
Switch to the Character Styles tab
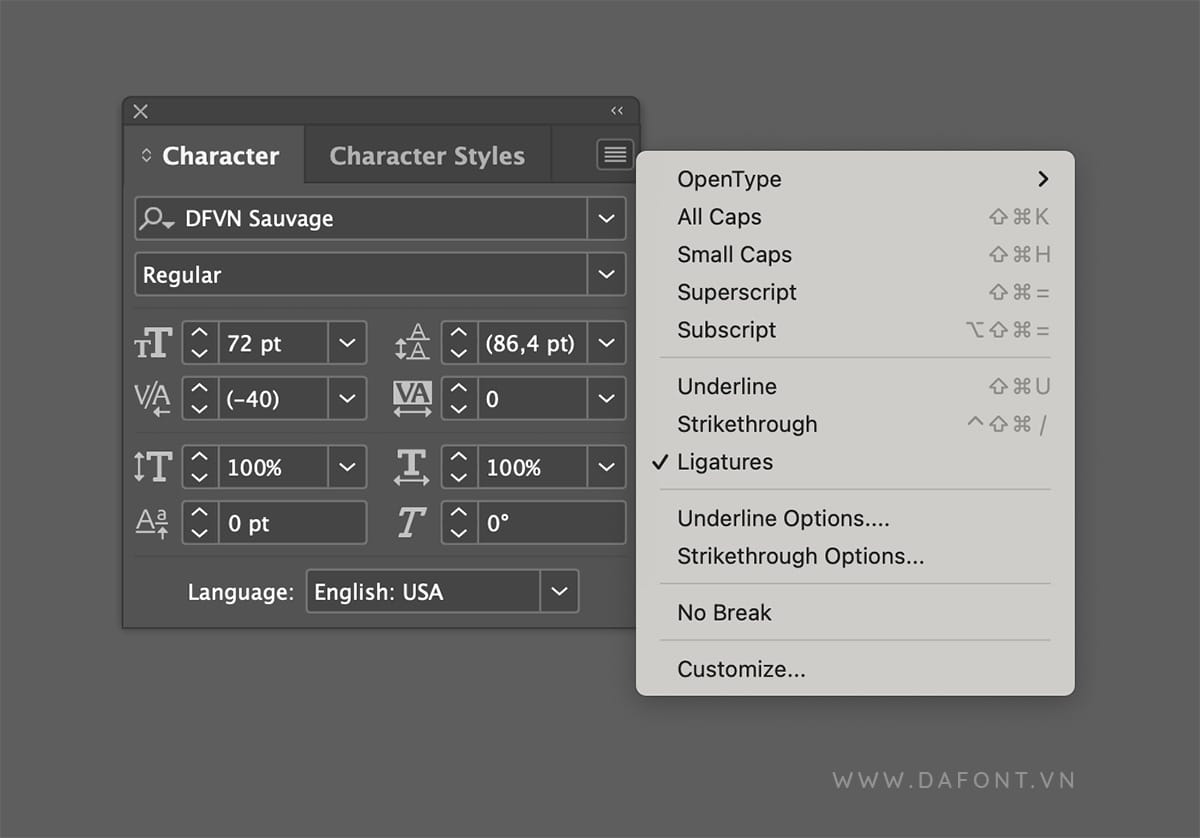coord(427,155)
